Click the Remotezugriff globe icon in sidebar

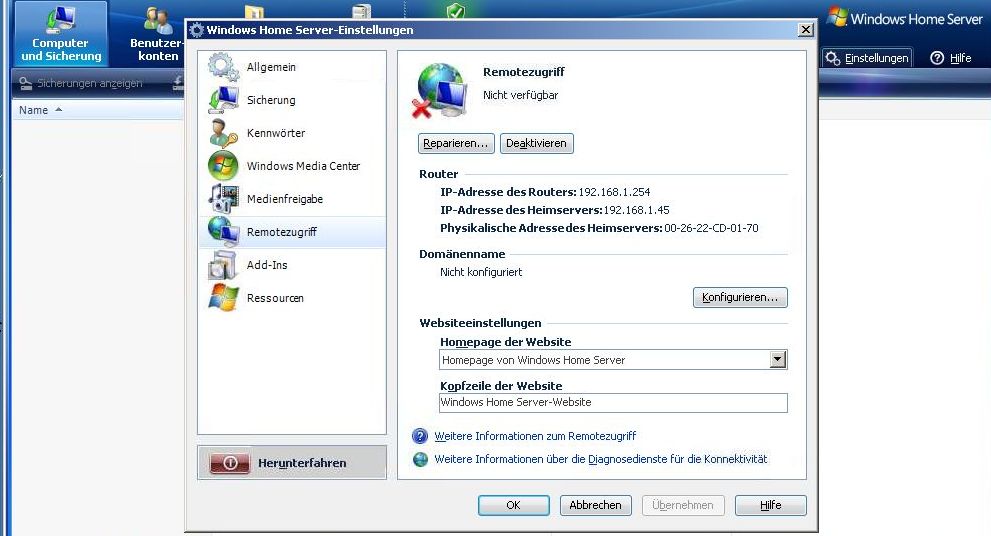click(224, 231)
